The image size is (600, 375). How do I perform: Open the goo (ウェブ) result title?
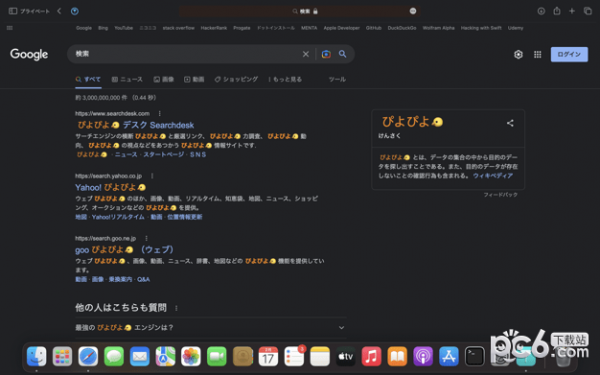(x=124, y=250)
